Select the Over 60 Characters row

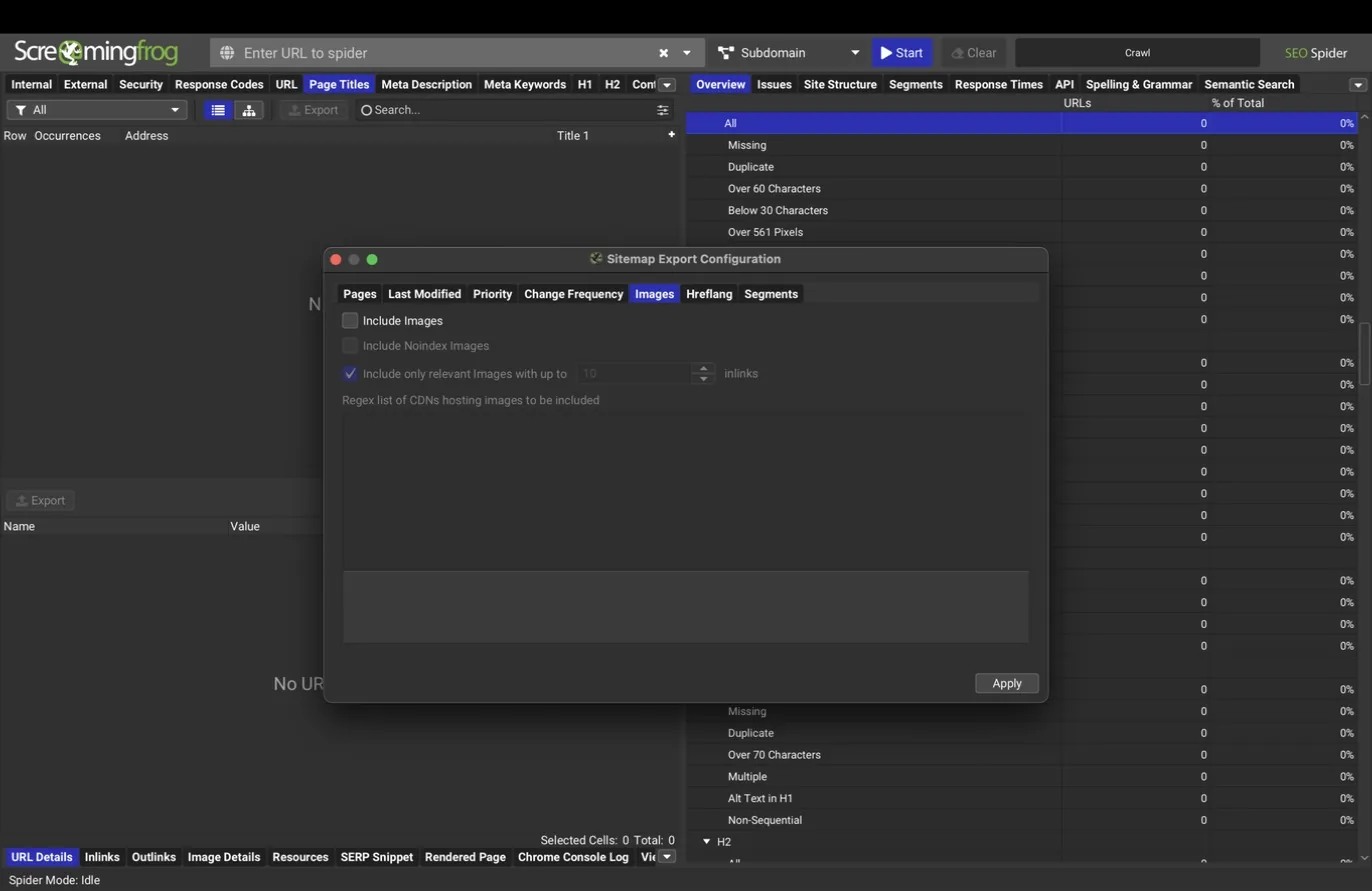tap(1021, 189)
